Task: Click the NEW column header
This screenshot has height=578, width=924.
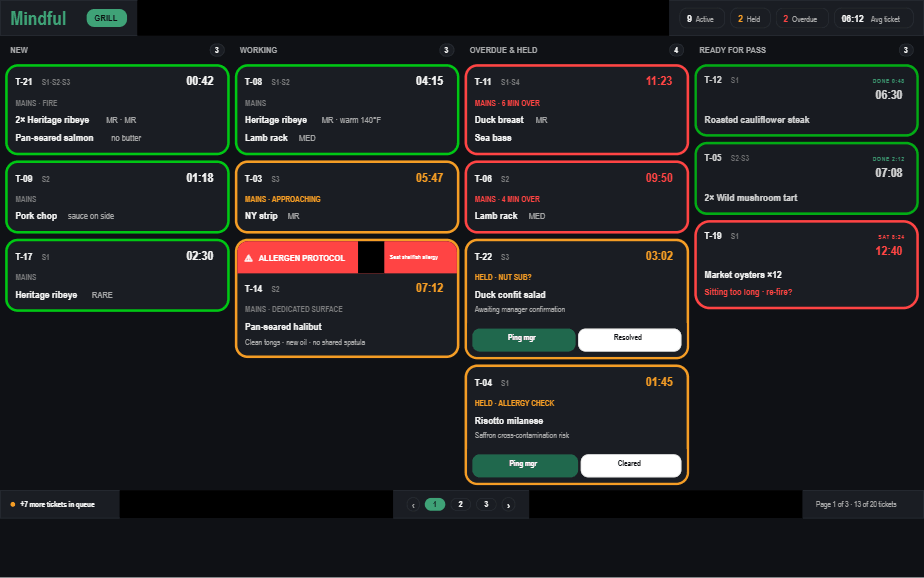Action: pos(19,50)
